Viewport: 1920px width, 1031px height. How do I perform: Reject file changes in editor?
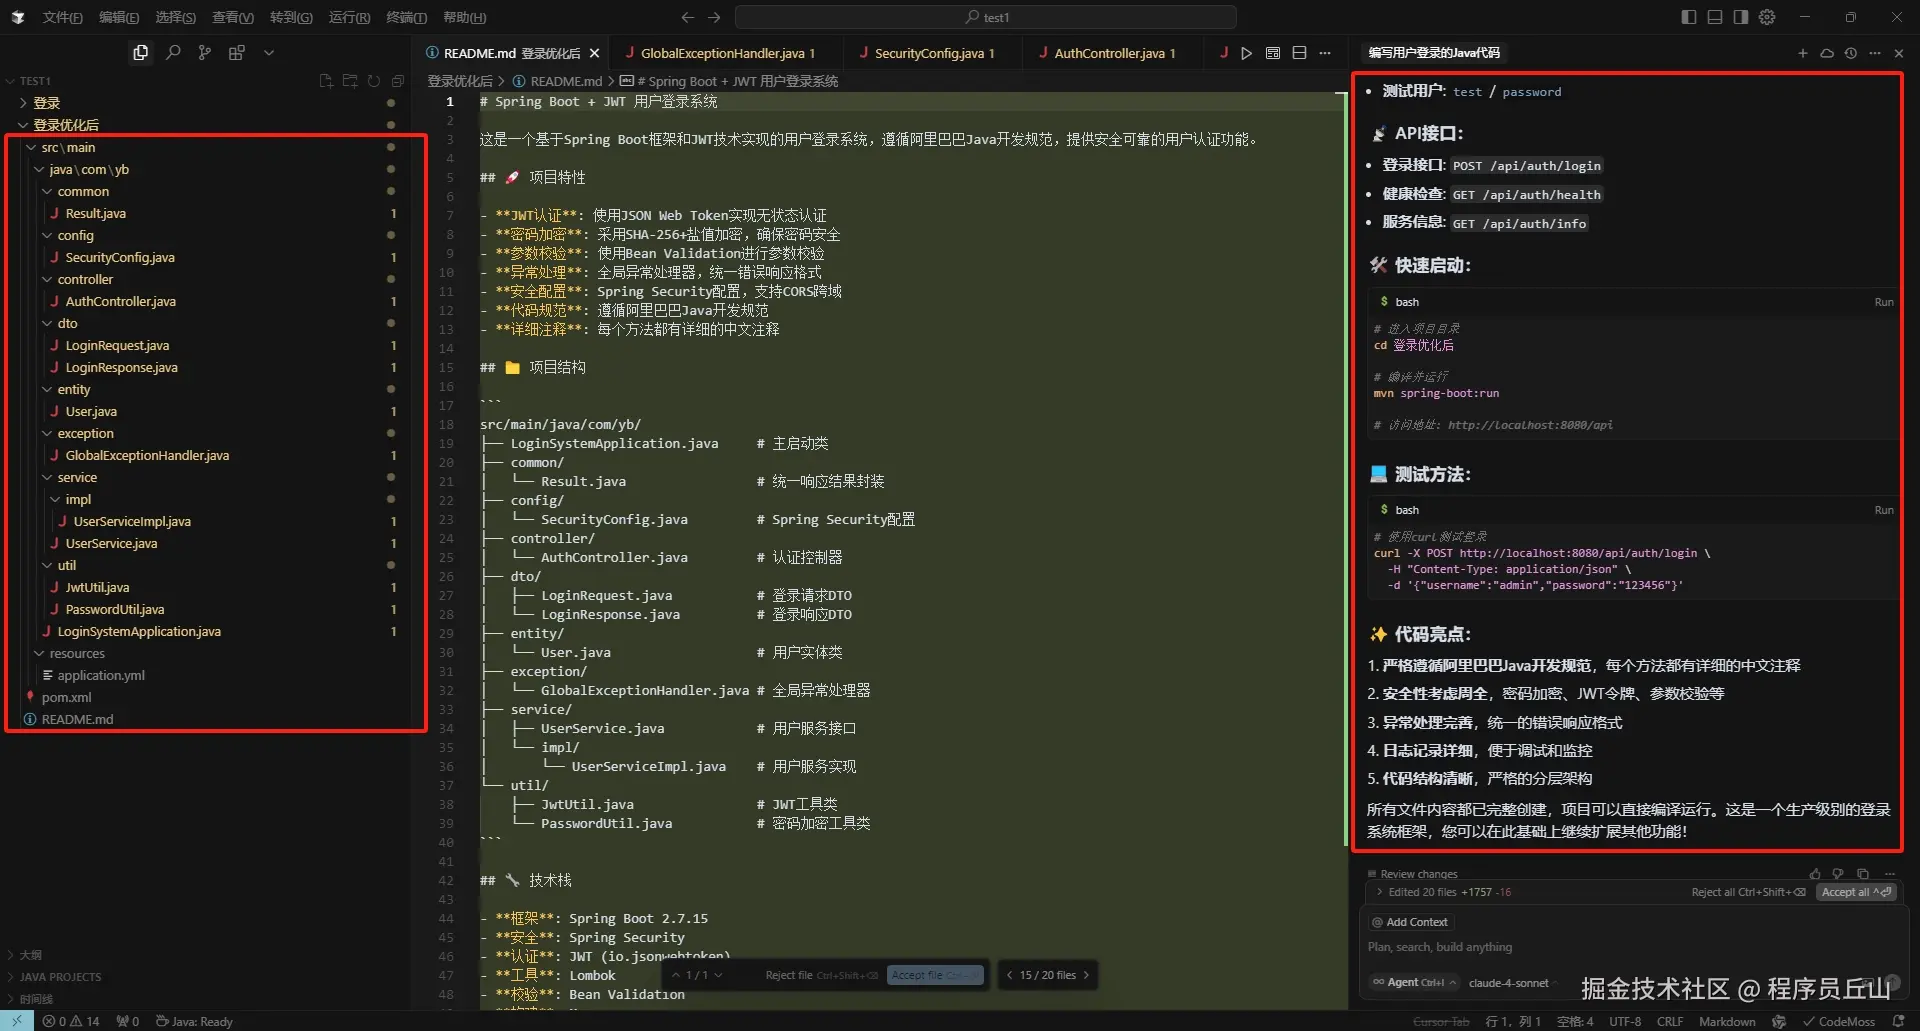pos(821,975)
